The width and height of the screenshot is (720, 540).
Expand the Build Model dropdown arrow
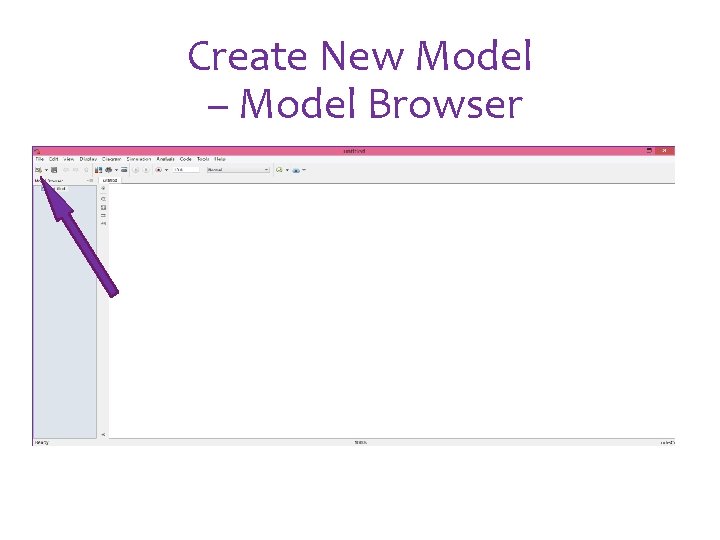pos(304,170)
